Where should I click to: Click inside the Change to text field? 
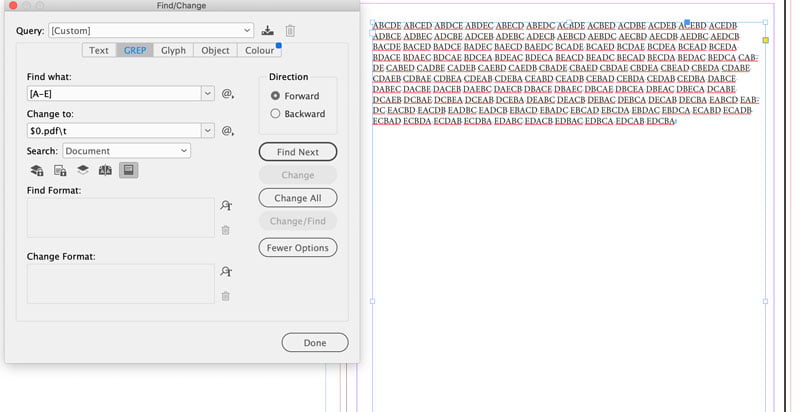click(x=113, y=130)
